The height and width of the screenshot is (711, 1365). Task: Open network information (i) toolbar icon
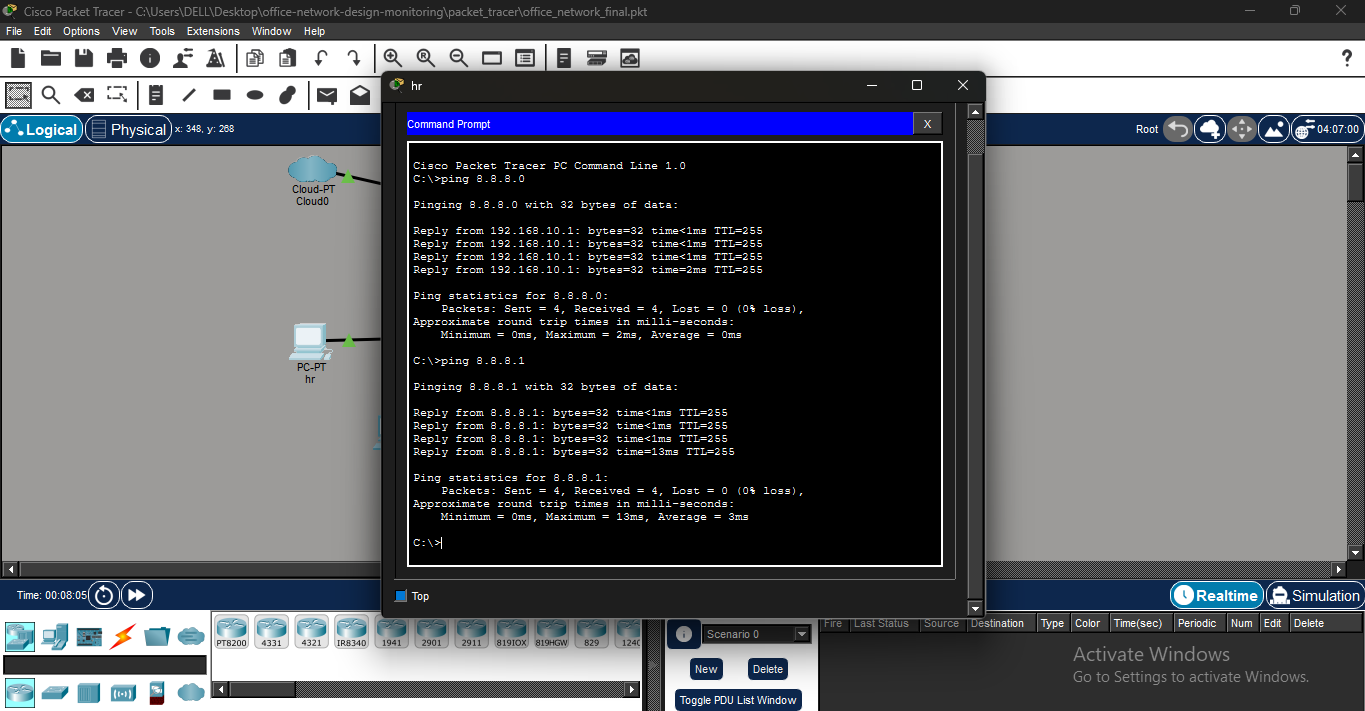150,58
